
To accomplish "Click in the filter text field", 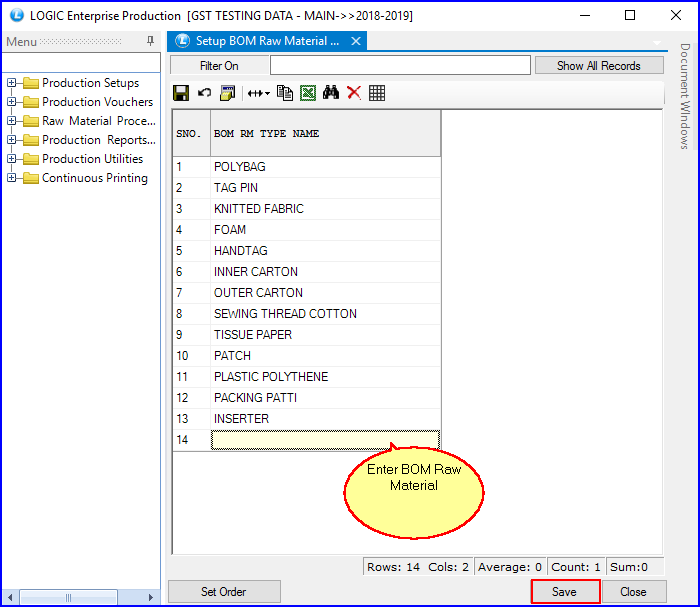I will click(x=400, y=65).
